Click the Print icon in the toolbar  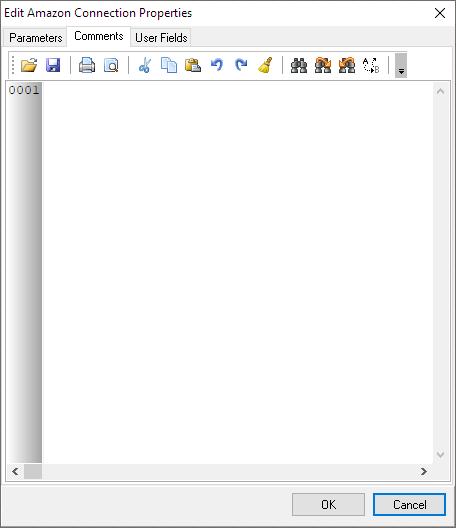[x=87, y=65]
